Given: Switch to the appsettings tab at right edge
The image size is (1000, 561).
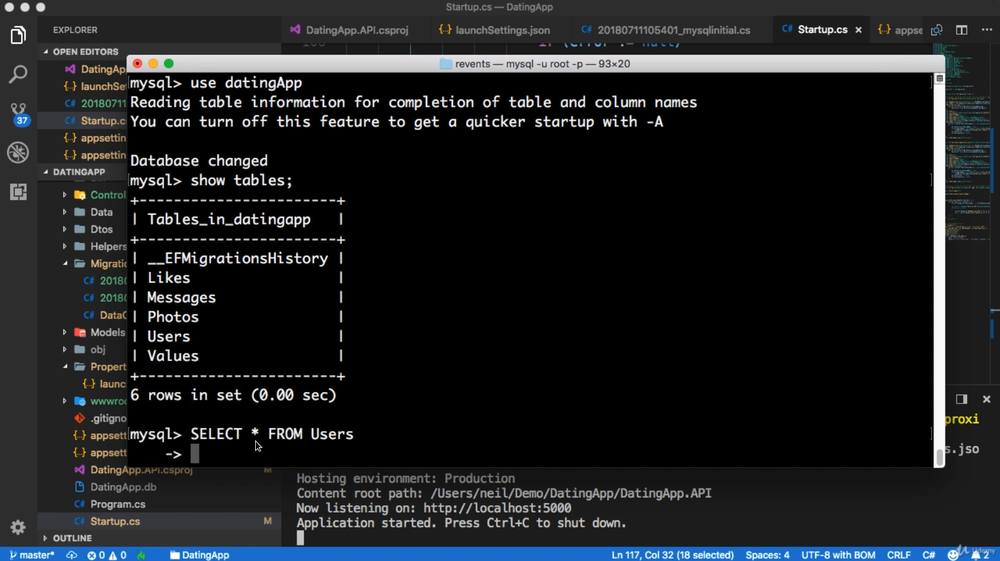Looking at the screenshot, I should [x=899, y=30].
